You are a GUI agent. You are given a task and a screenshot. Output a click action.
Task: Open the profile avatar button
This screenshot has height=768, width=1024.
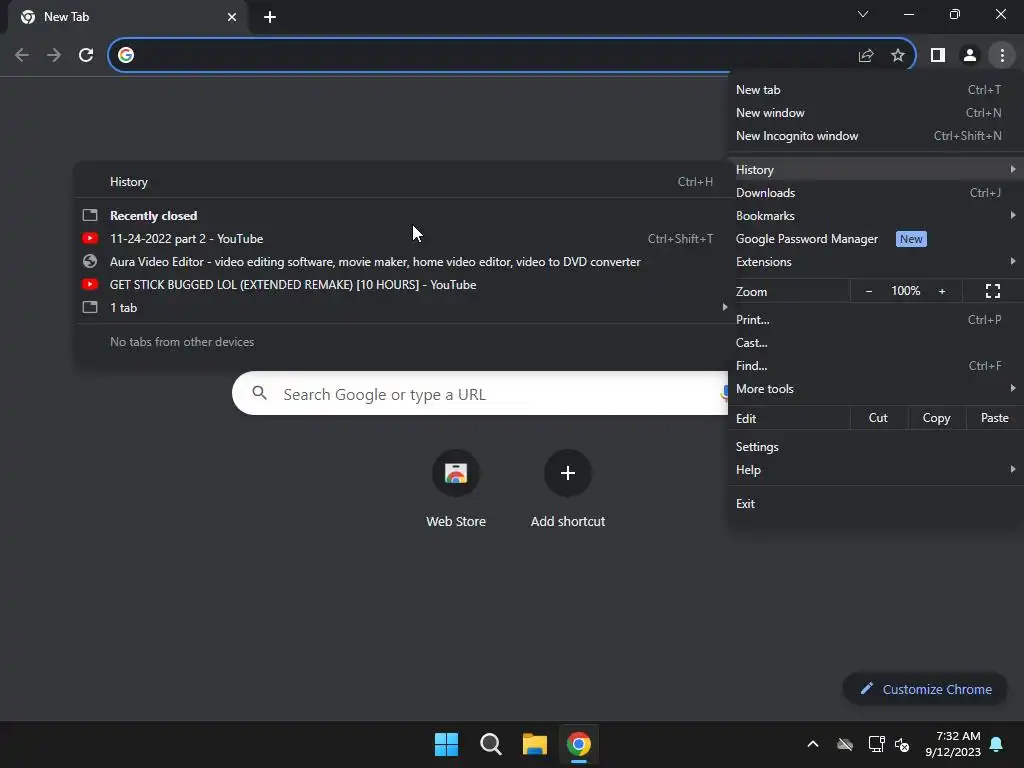point(970,55)
